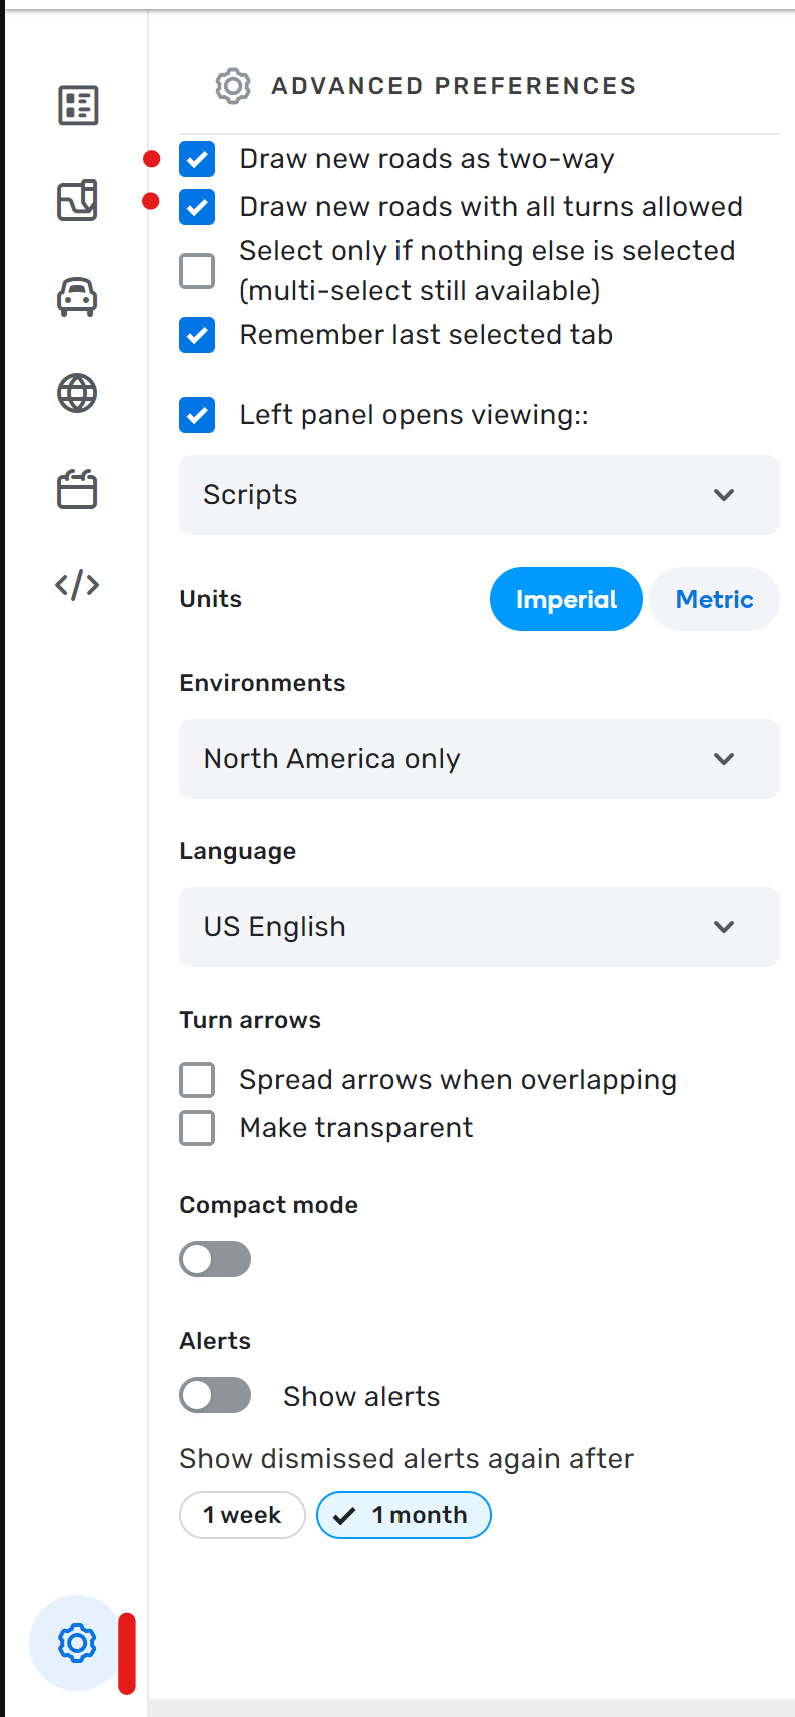Open the North America only environments dropdown
The height and width of the screenshot is (1717, 795).
[x=479, y=759]
